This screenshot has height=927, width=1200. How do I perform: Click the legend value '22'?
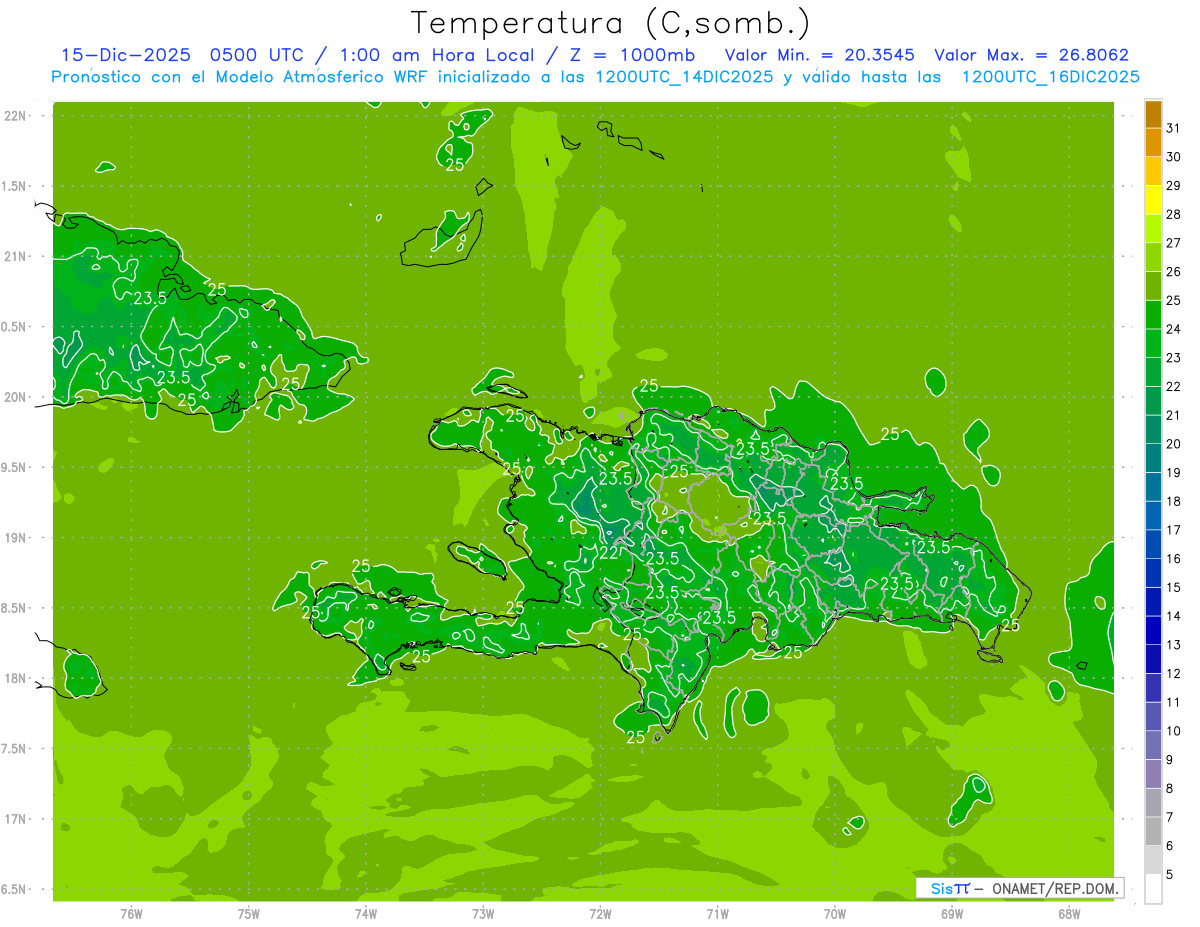coord(1174,386)
